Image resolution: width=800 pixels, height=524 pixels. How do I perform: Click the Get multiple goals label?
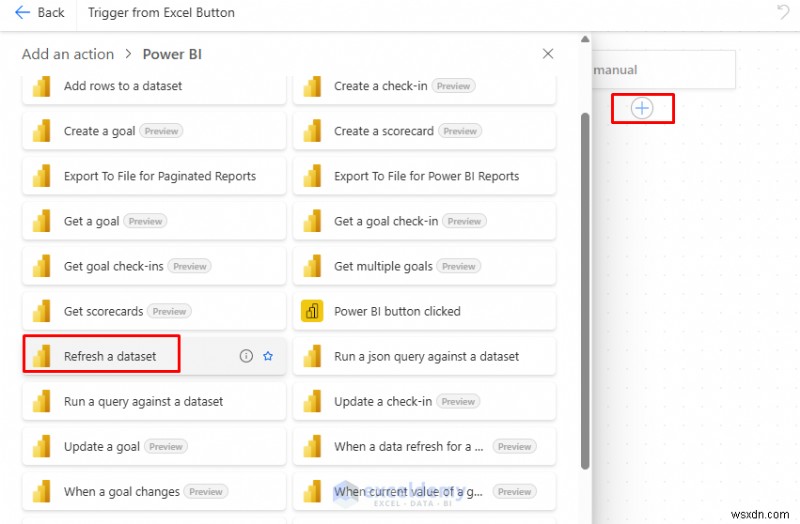pyautogui.click(x=383, y=266)
